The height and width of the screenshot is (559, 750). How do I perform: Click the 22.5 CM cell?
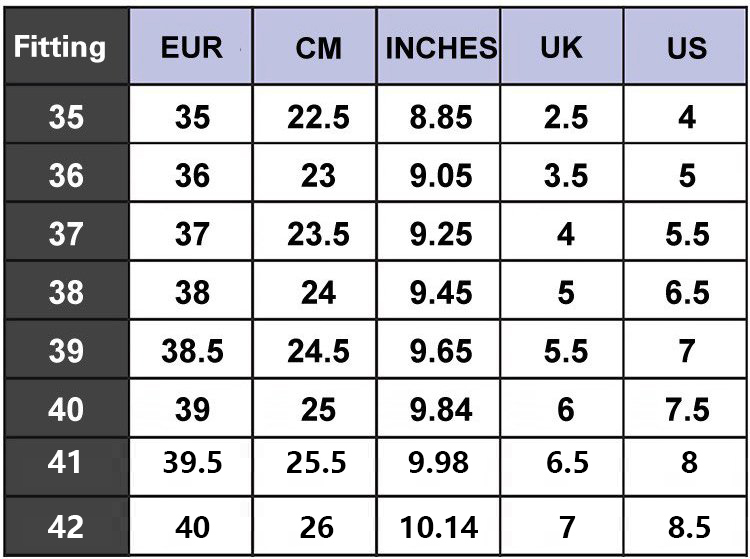tap(318, 118)
